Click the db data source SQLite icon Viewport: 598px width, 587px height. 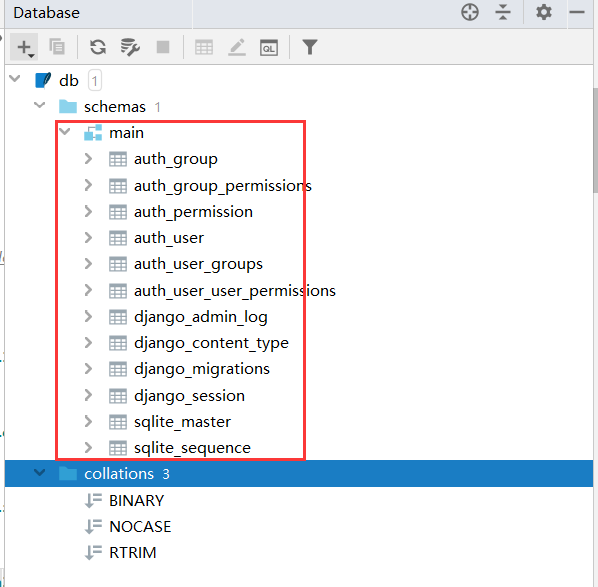(43, 80)
